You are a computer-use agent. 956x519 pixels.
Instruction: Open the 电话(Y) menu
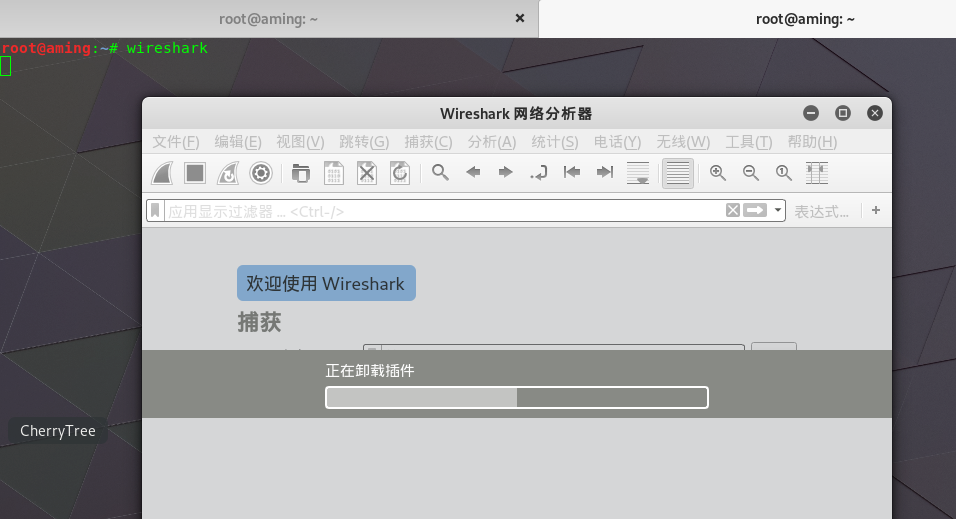[617, 142]
